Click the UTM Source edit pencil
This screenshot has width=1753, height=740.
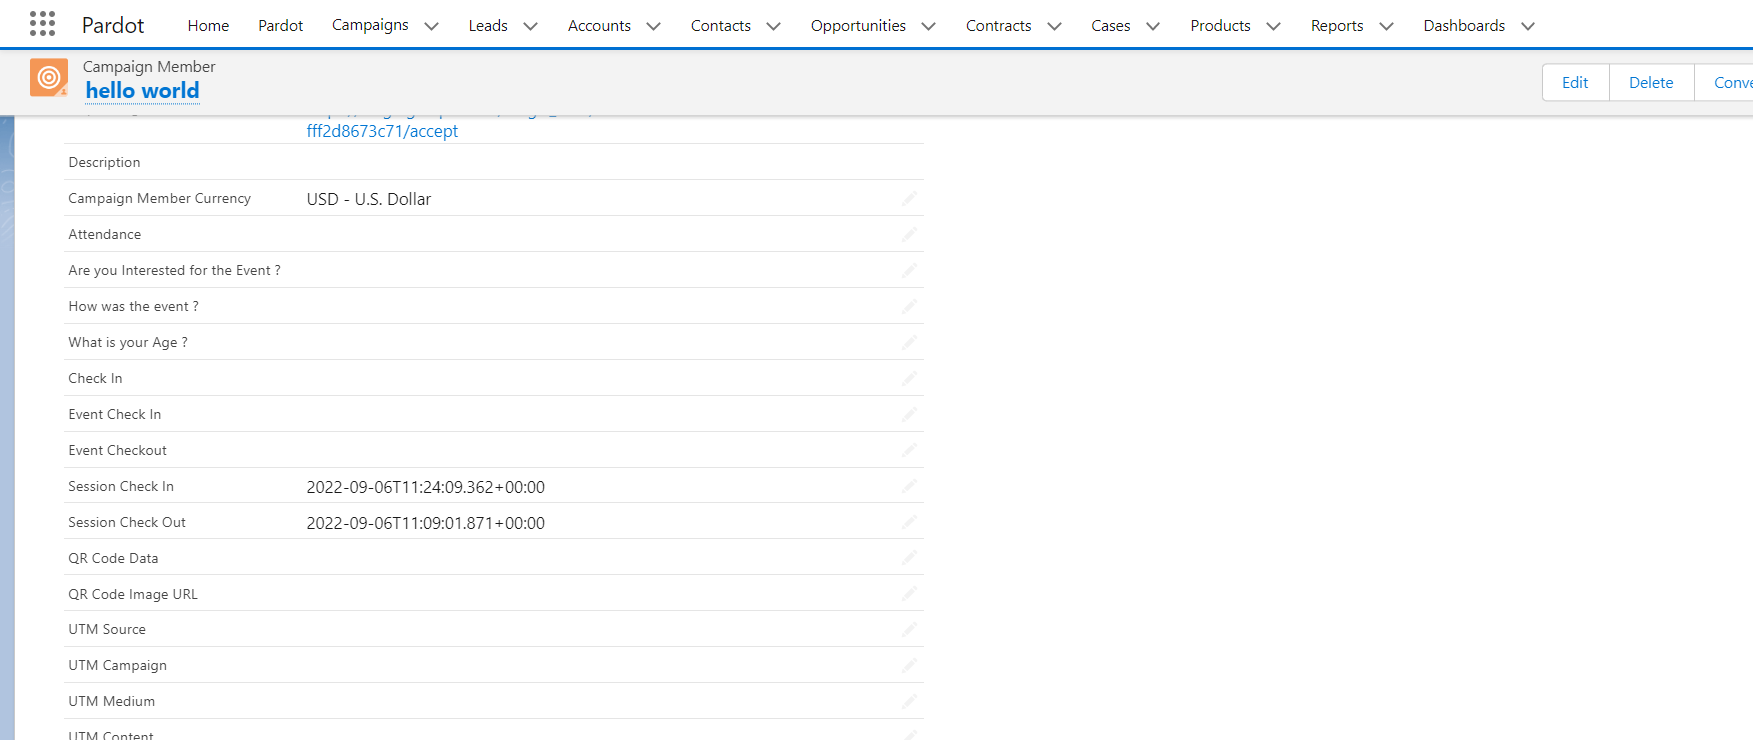point(908,630)
